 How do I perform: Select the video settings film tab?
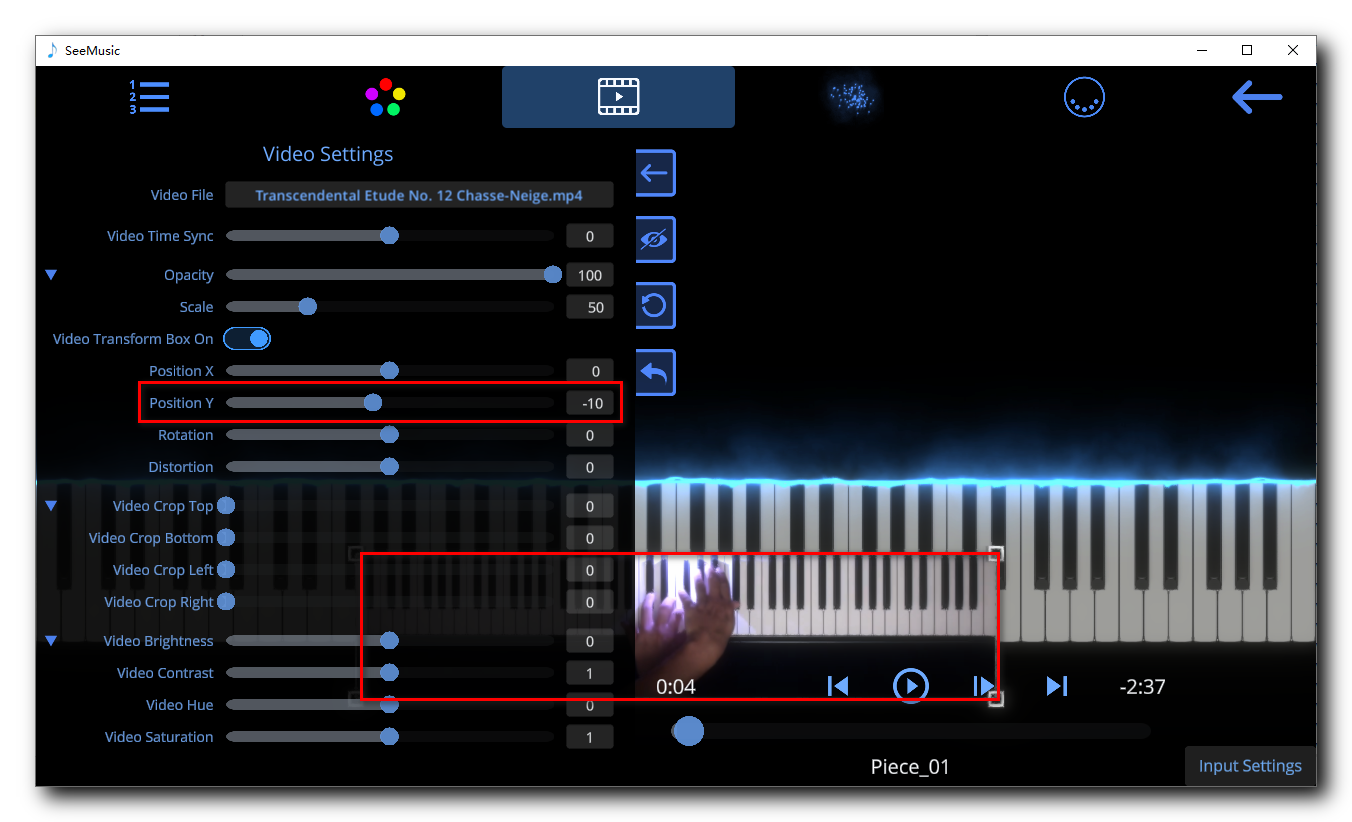(x=618, y=97)
